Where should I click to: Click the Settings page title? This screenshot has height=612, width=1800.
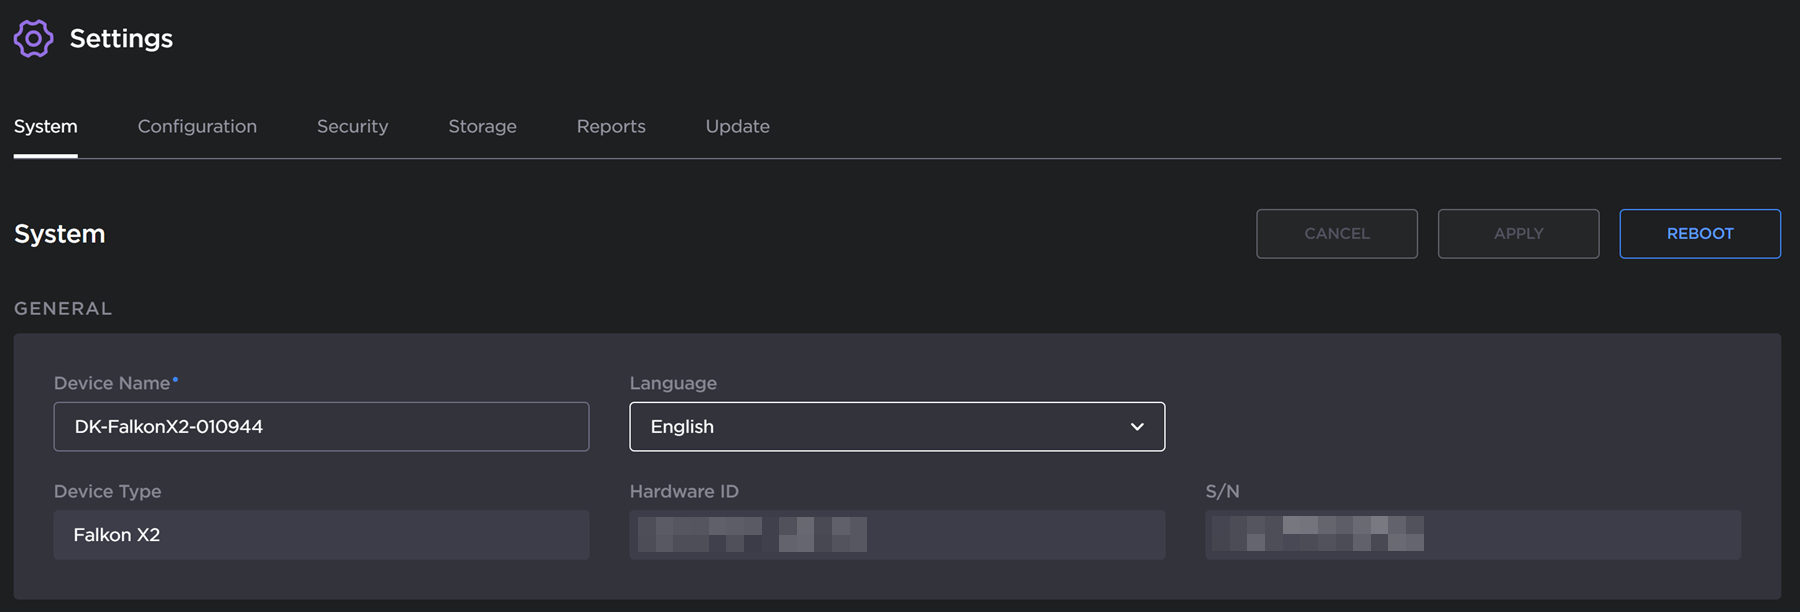click(x=121, y=39)
